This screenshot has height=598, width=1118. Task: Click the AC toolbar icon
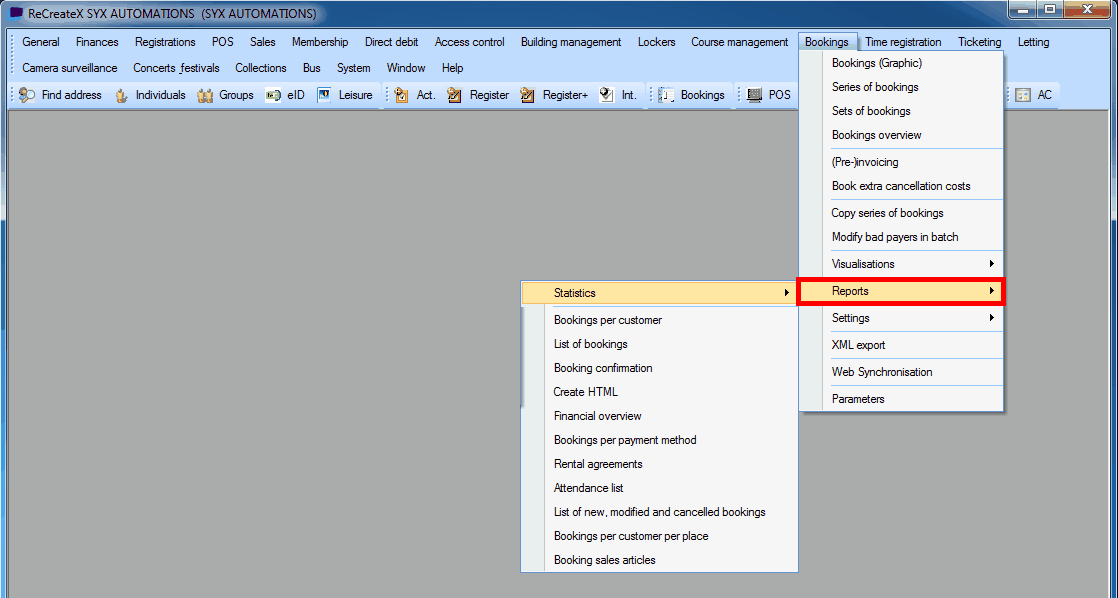[x=1023, y=95]
